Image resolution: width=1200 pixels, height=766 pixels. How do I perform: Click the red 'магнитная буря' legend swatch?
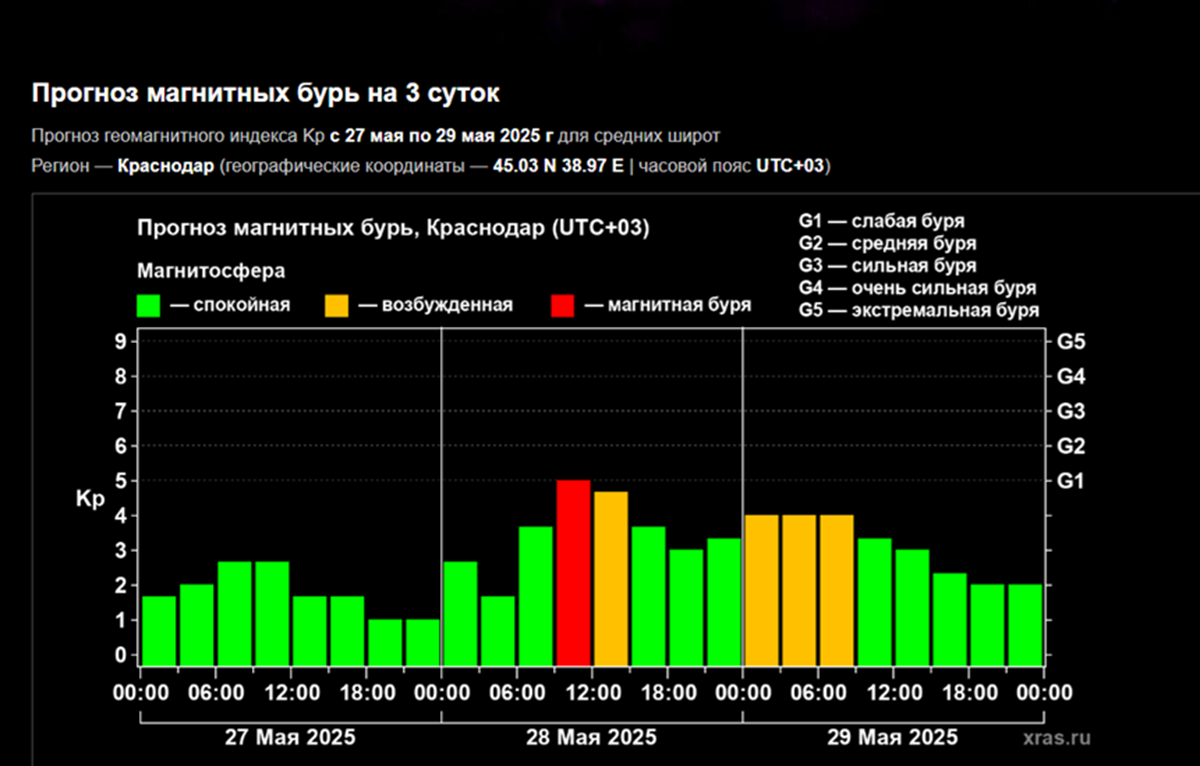(x=563, y=305)
